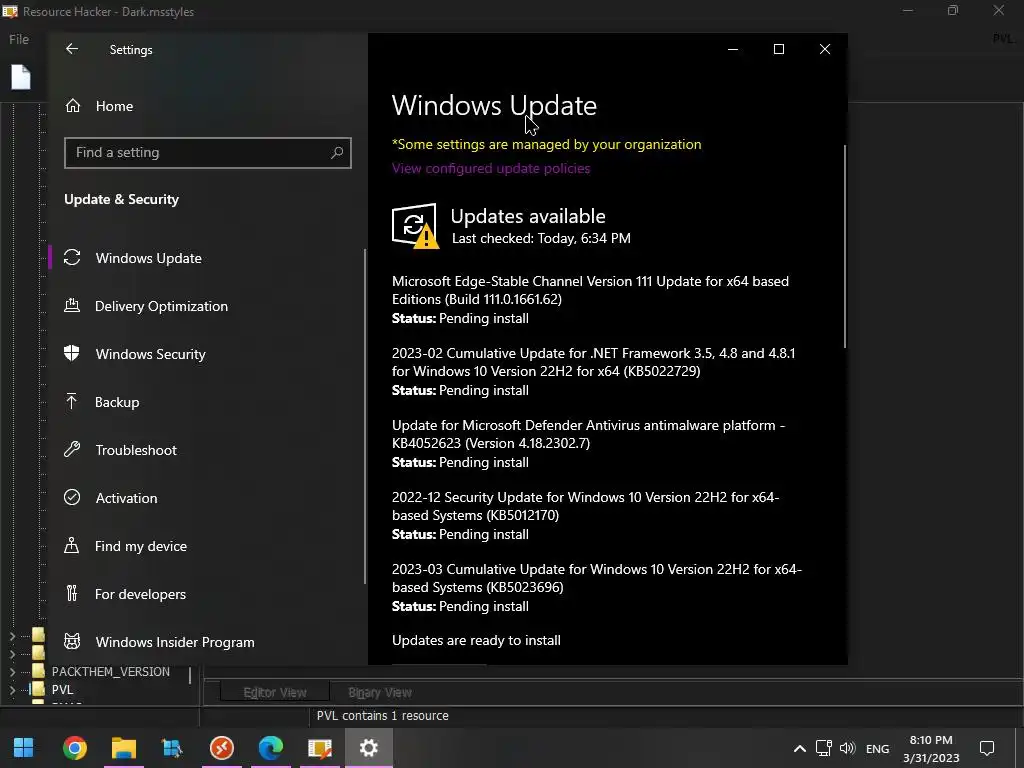1024x768 pixels.
Task: Open the Activation page
Action: coord(126,498)
